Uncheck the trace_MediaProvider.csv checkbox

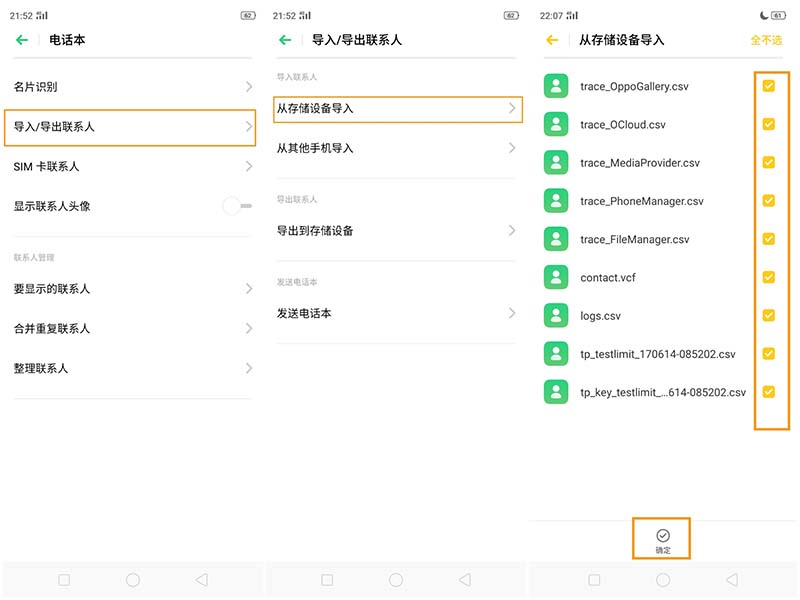[768, 162]
